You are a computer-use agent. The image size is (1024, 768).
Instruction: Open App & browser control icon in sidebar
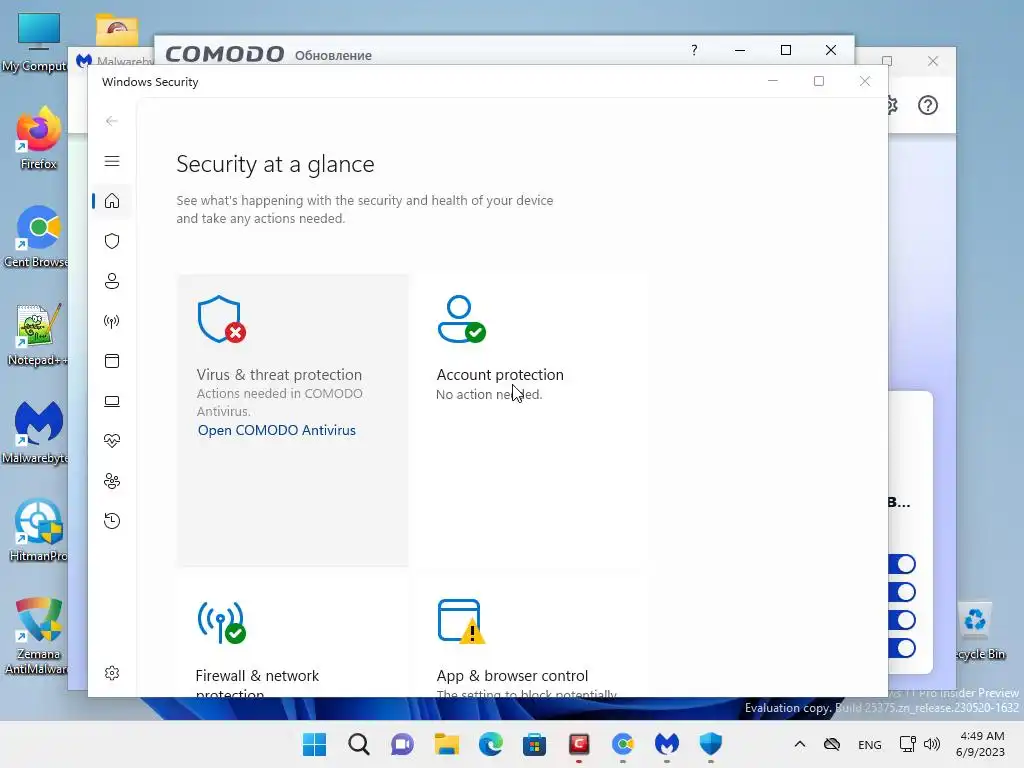(x=112, y=361)
